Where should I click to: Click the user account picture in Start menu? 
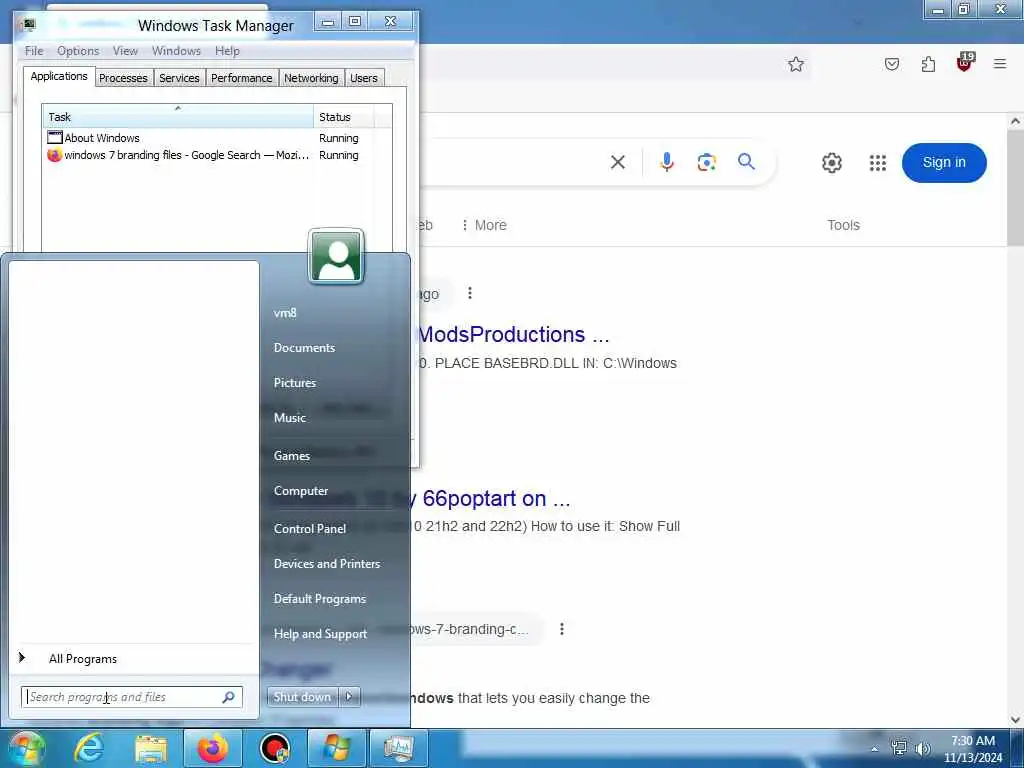tap(336, 256)
